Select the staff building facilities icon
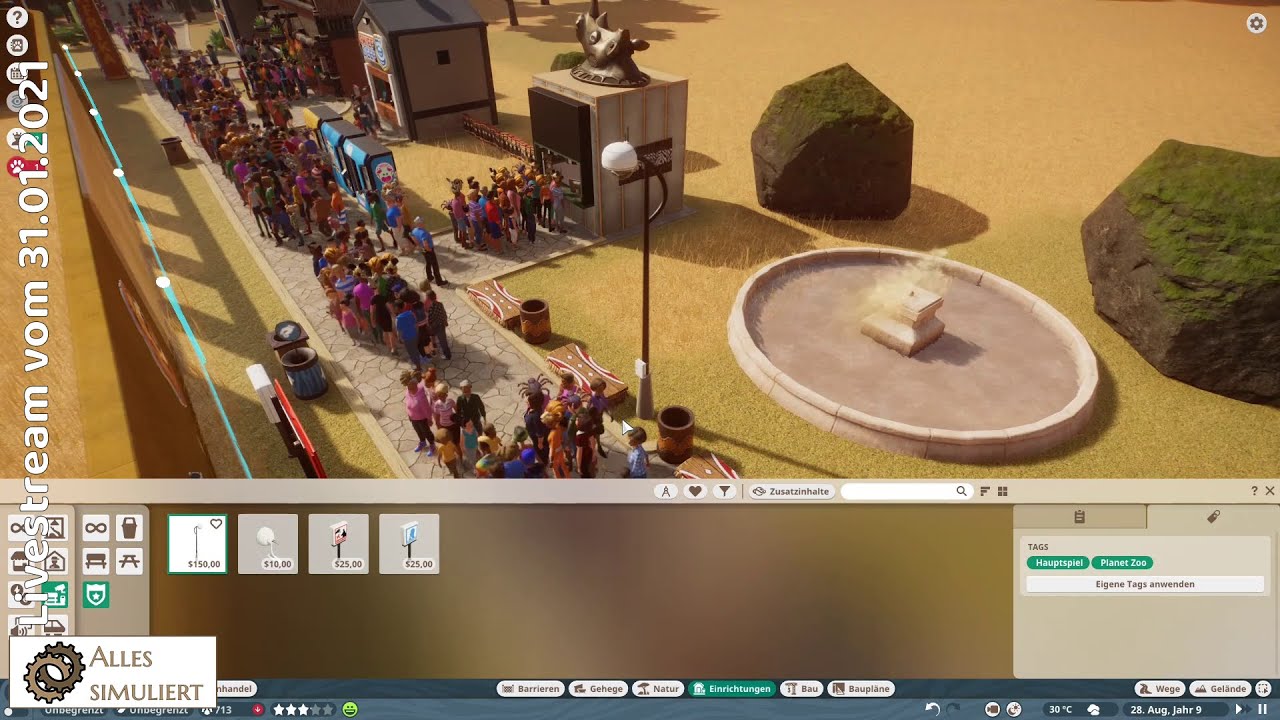1280x720 pixels. coord(55,561)
